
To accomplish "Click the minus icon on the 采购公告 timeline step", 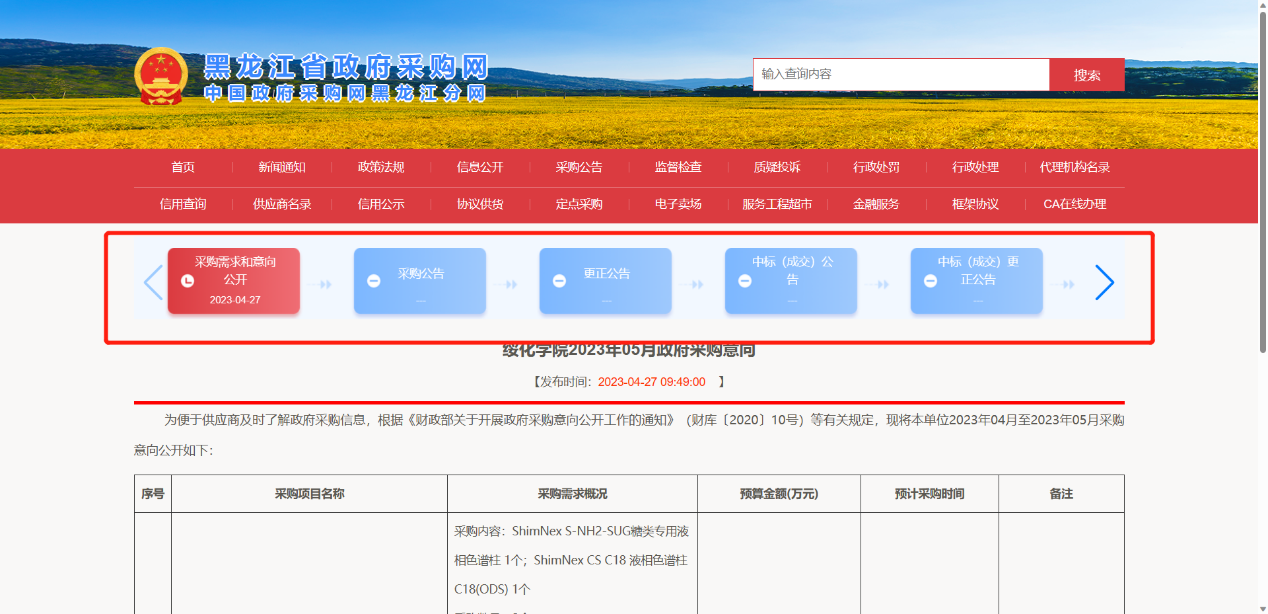I will pos(373,281).
